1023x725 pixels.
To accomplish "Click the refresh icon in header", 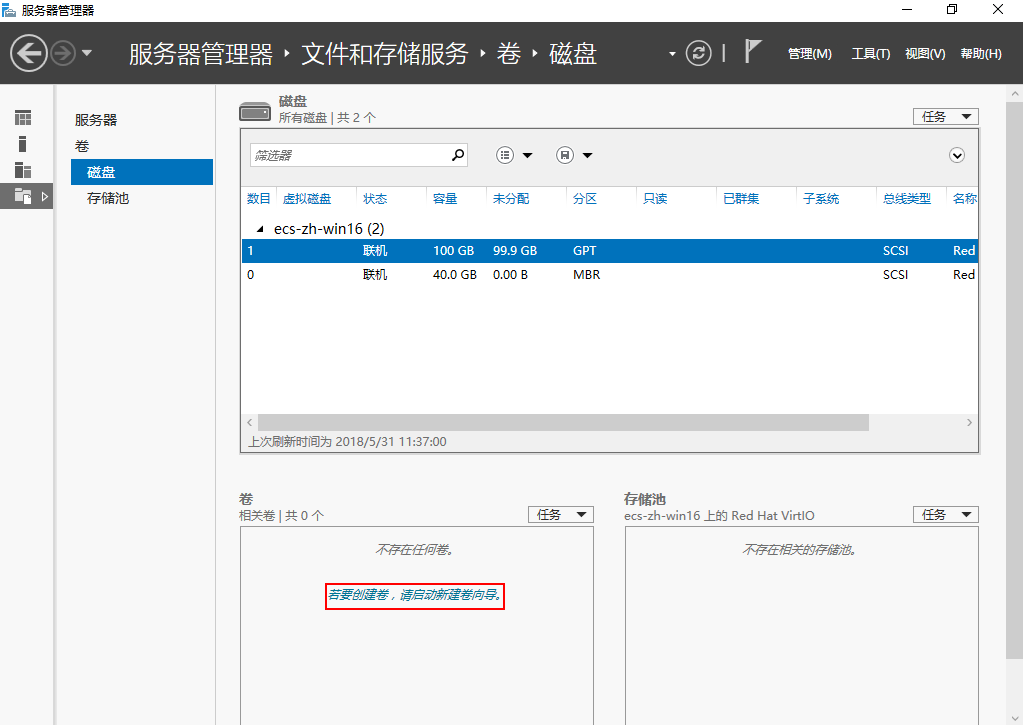I will click(698, 53).
